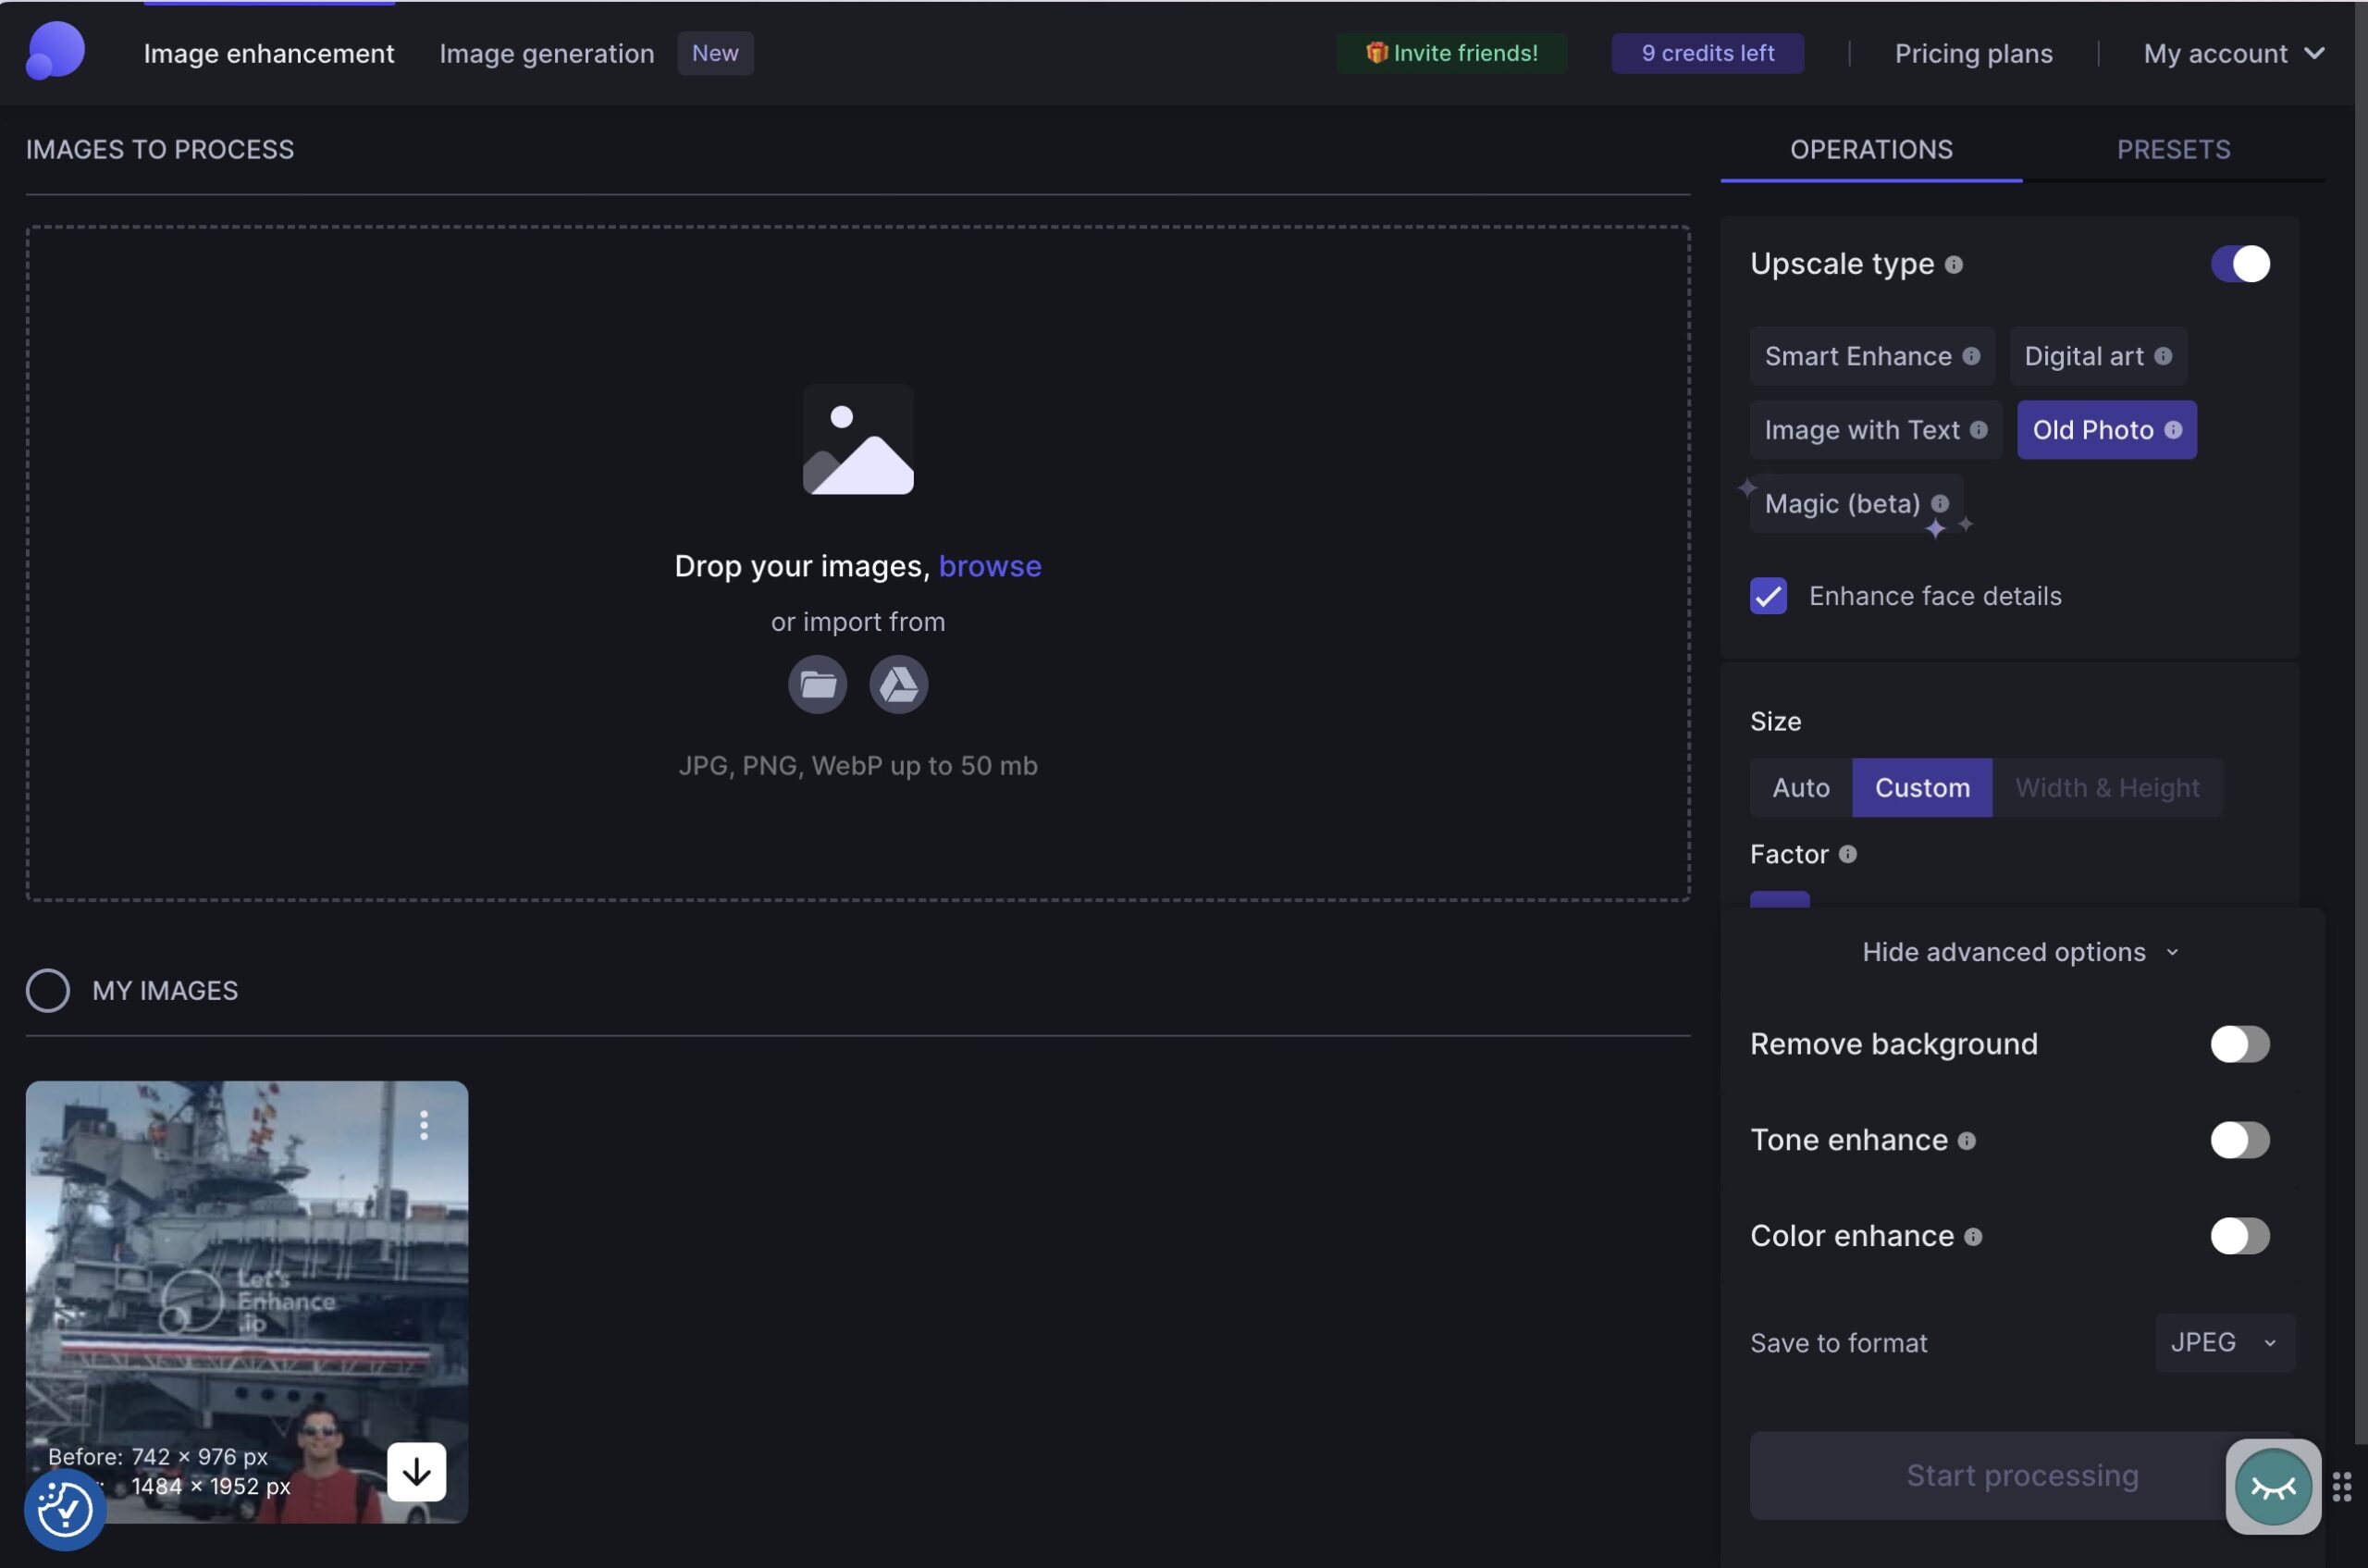The height and width of the screenshot is (1568, 2368).
Task: Select the Smart Enhance upscale type
Action: (x=1857, y=356)
